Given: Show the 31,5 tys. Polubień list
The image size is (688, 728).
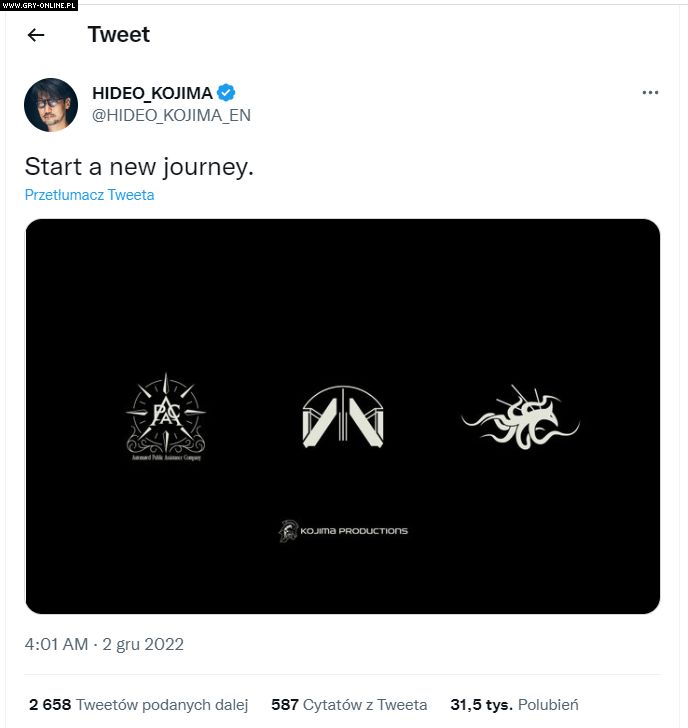Looking at the screenshot, I should [514, 704].
